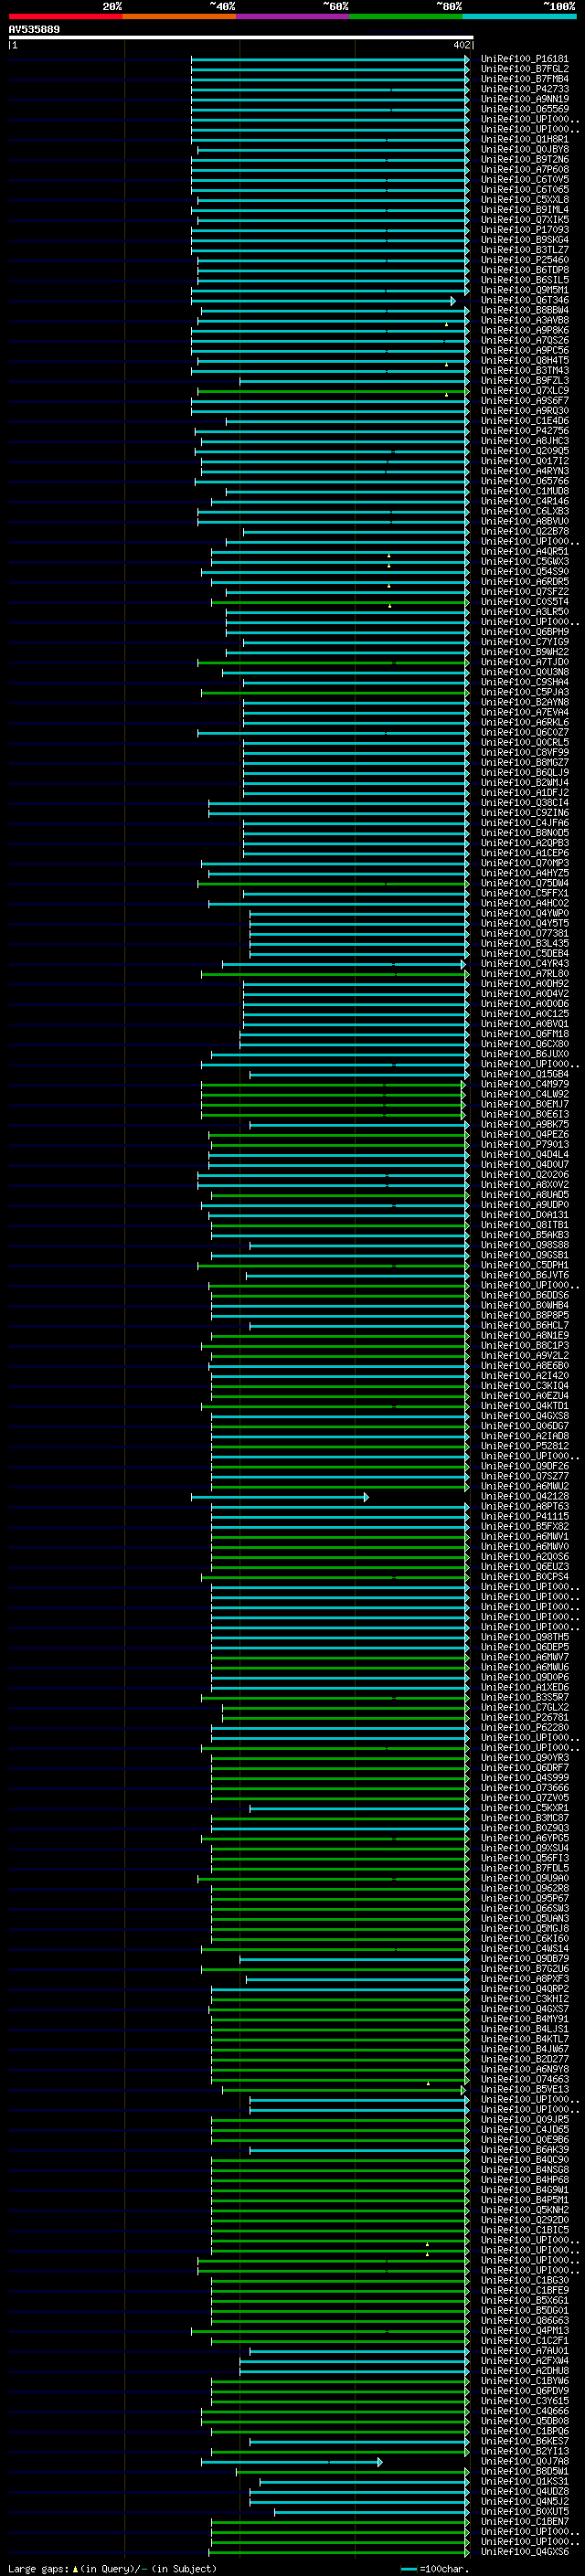The height and width of the screenshot is (2576, 585).
Task: Click the red ~20% identity legend bar
Action: coord(65,16)
